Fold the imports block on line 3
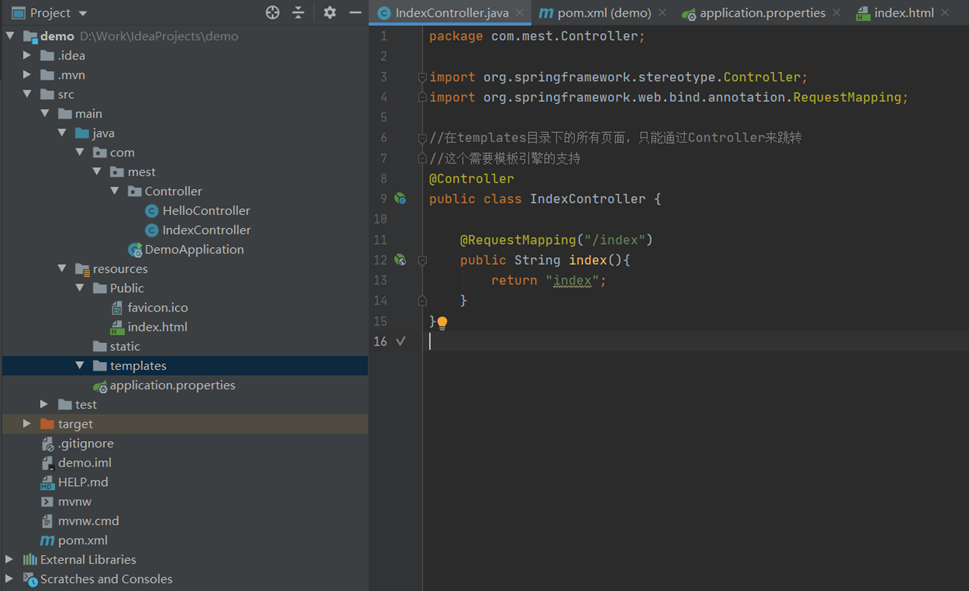 [422, 77]
